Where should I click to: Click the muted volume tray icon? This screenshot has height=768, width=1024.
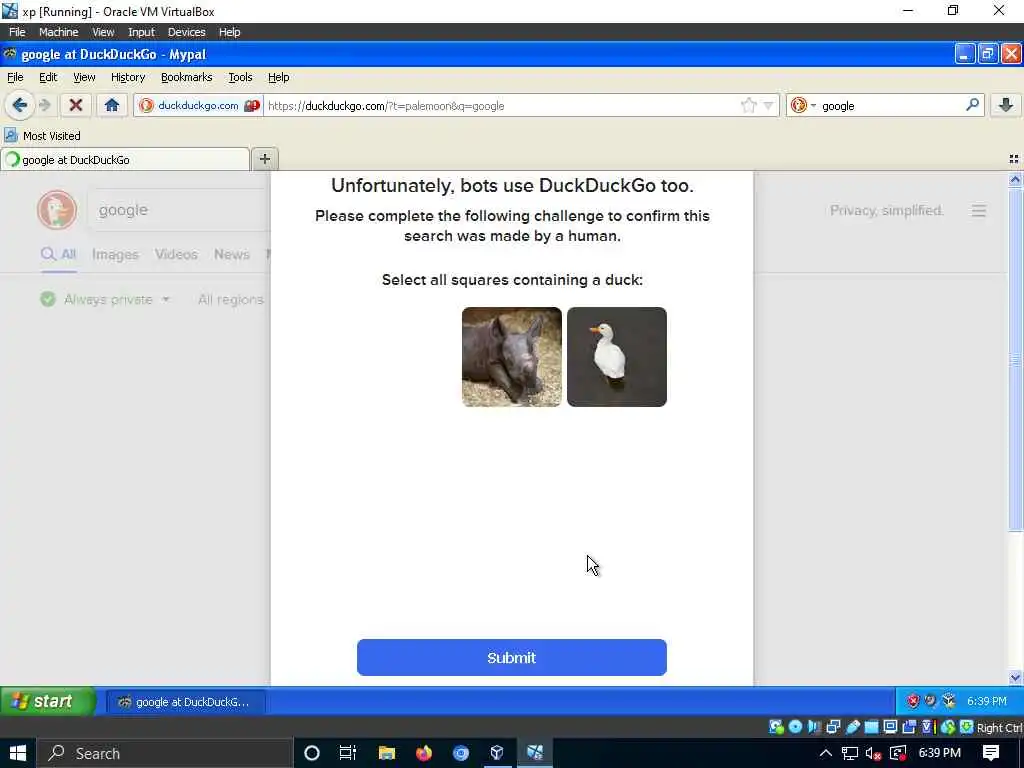[873, 753]
